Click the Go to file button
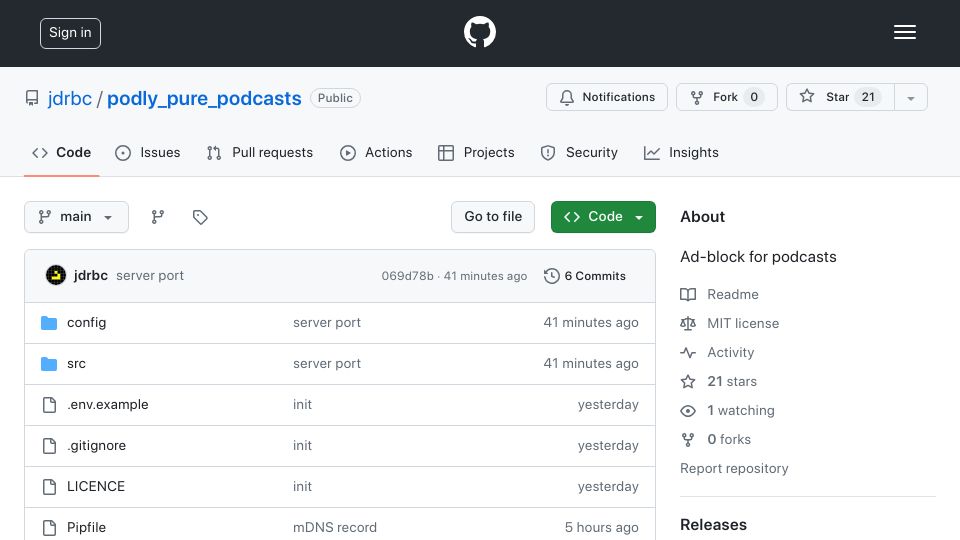960x540 pixels. coord(493,217)
